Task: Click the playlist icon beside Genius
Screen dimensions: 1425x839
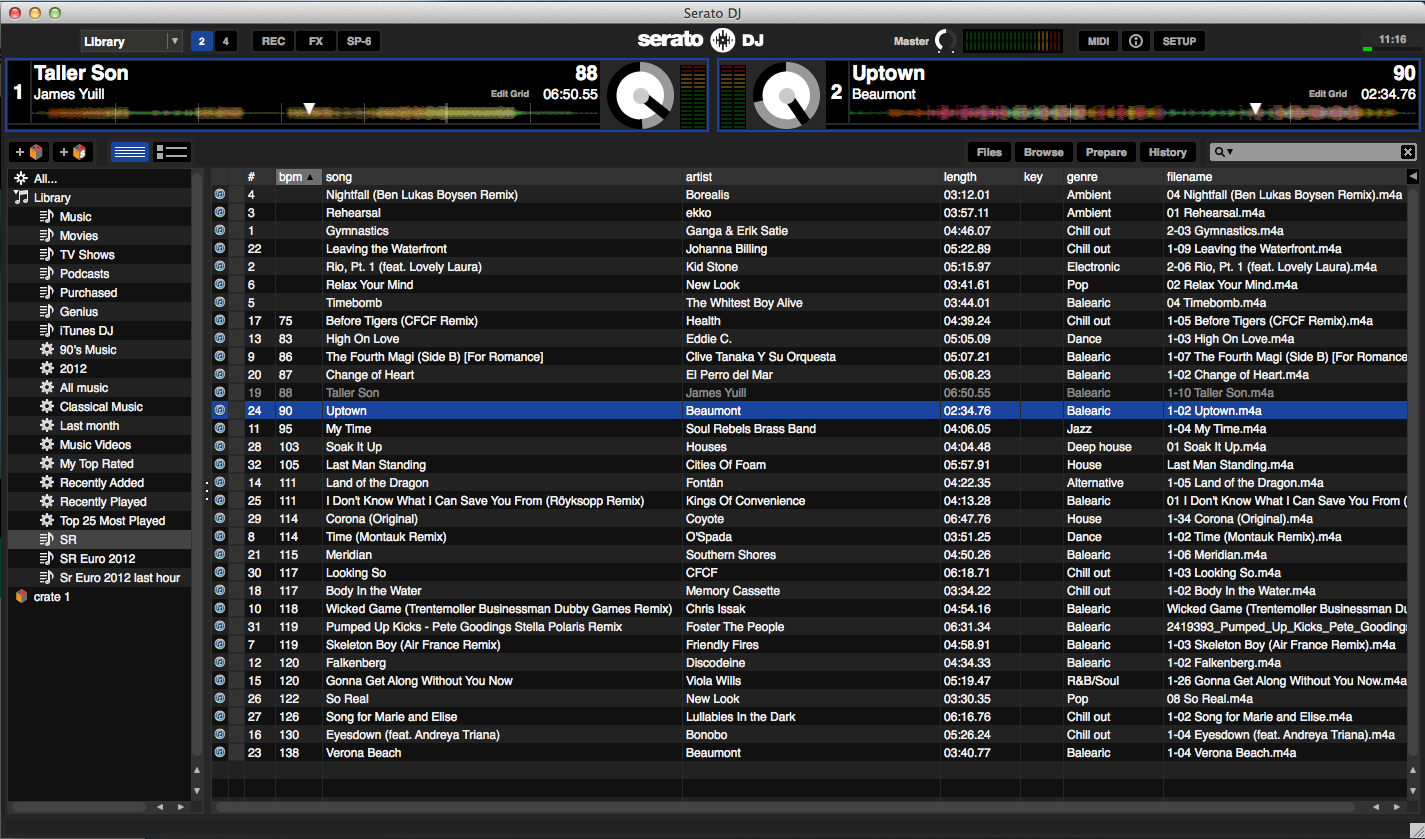Action: click(x=46, y=312)
